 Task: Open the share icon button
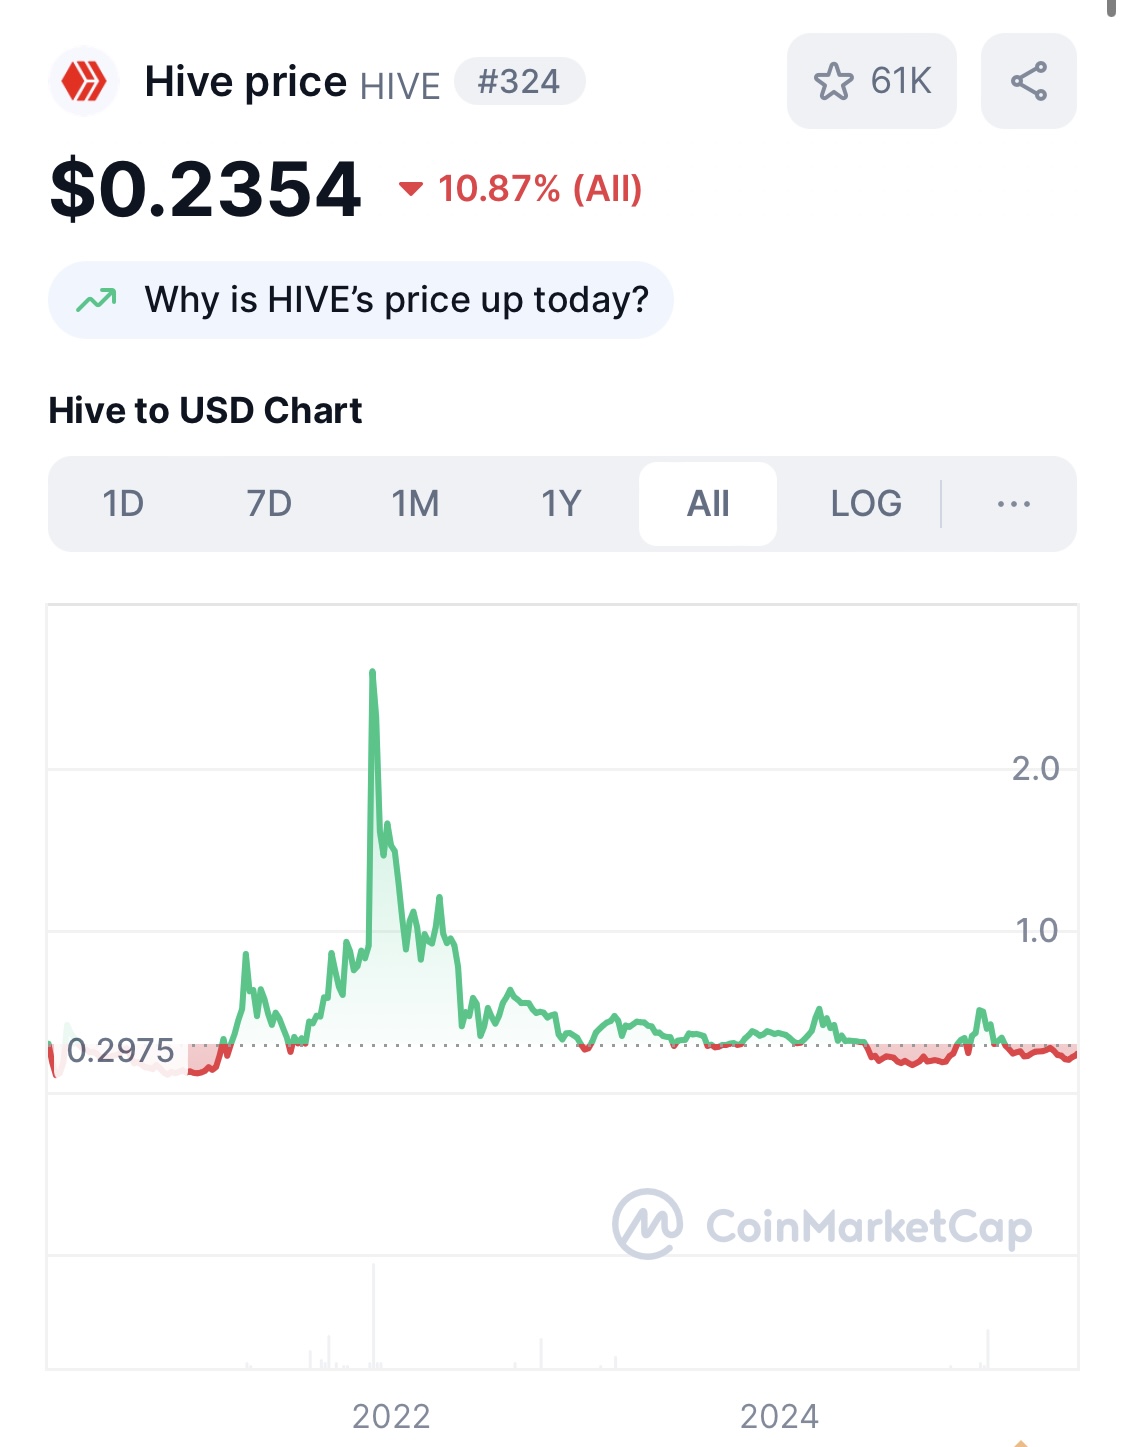(1028, 81)
